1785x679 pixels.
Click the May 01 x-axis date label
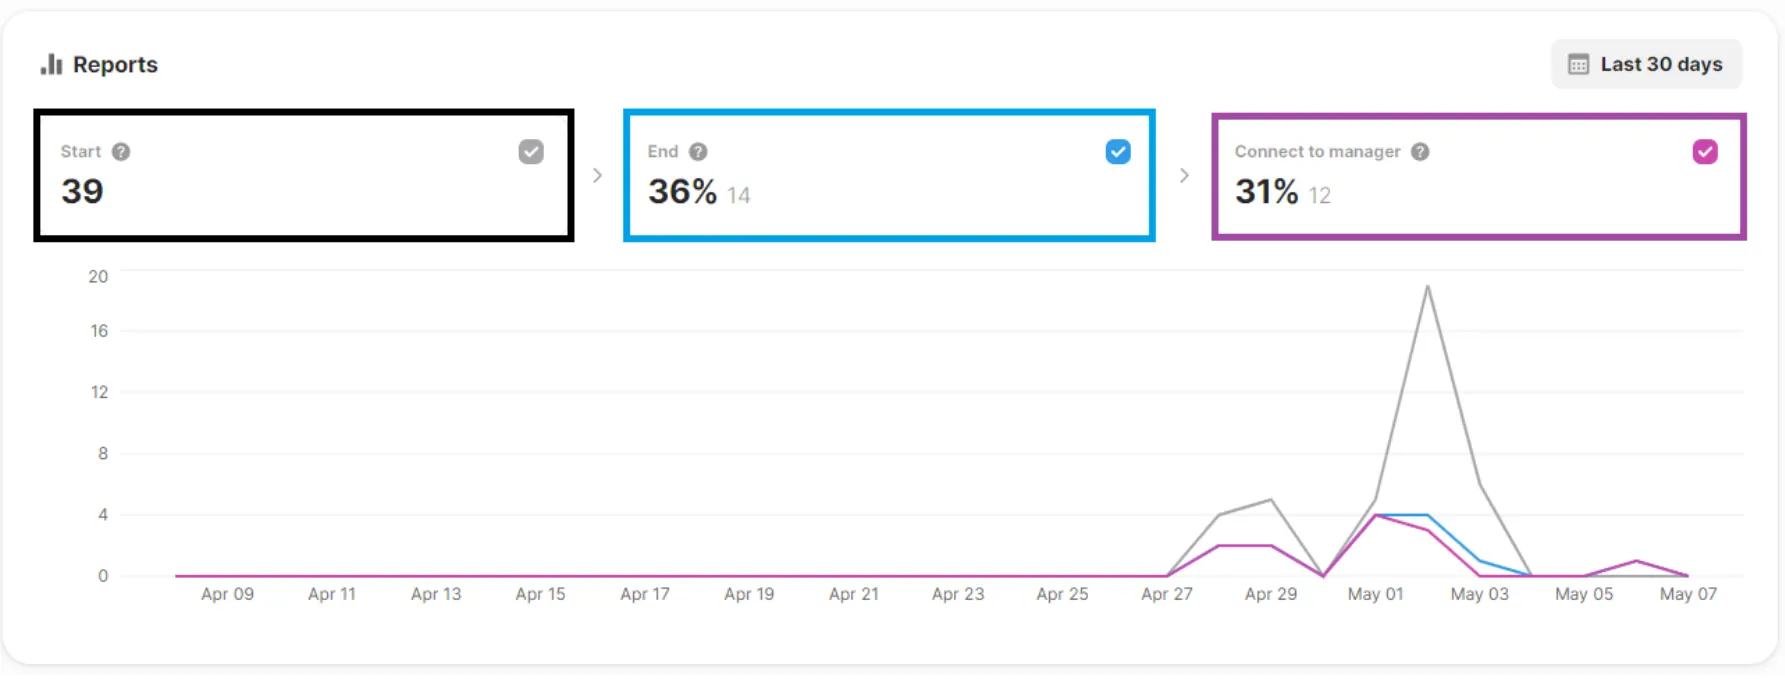tap(1375, 594)
